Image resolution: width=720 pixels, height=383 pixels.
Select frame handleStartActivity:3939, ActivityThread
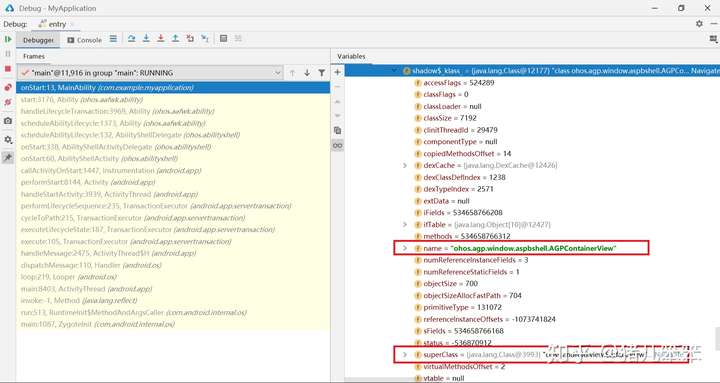[x=173, y=194]
